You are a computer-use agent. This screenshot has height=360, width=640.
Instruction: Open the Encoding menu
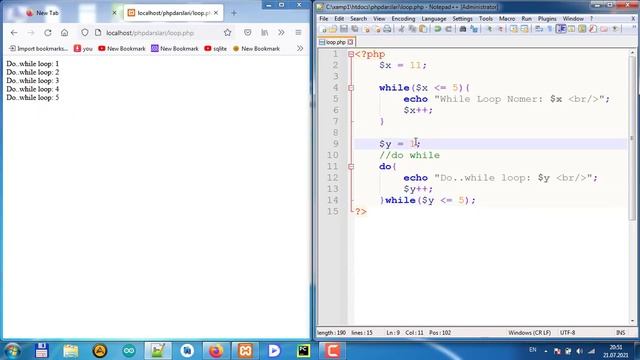coord(403,19)
